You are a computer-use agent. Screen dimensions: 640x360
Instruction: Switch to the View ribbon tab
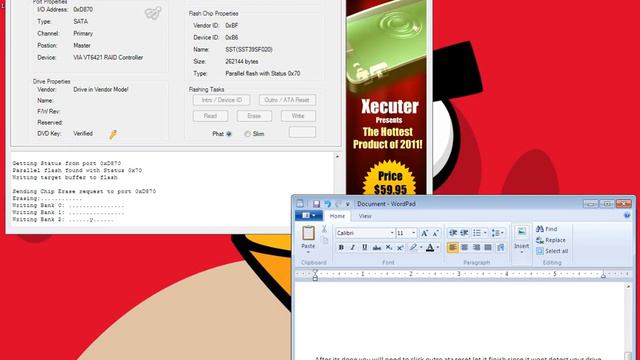(365, 216)
